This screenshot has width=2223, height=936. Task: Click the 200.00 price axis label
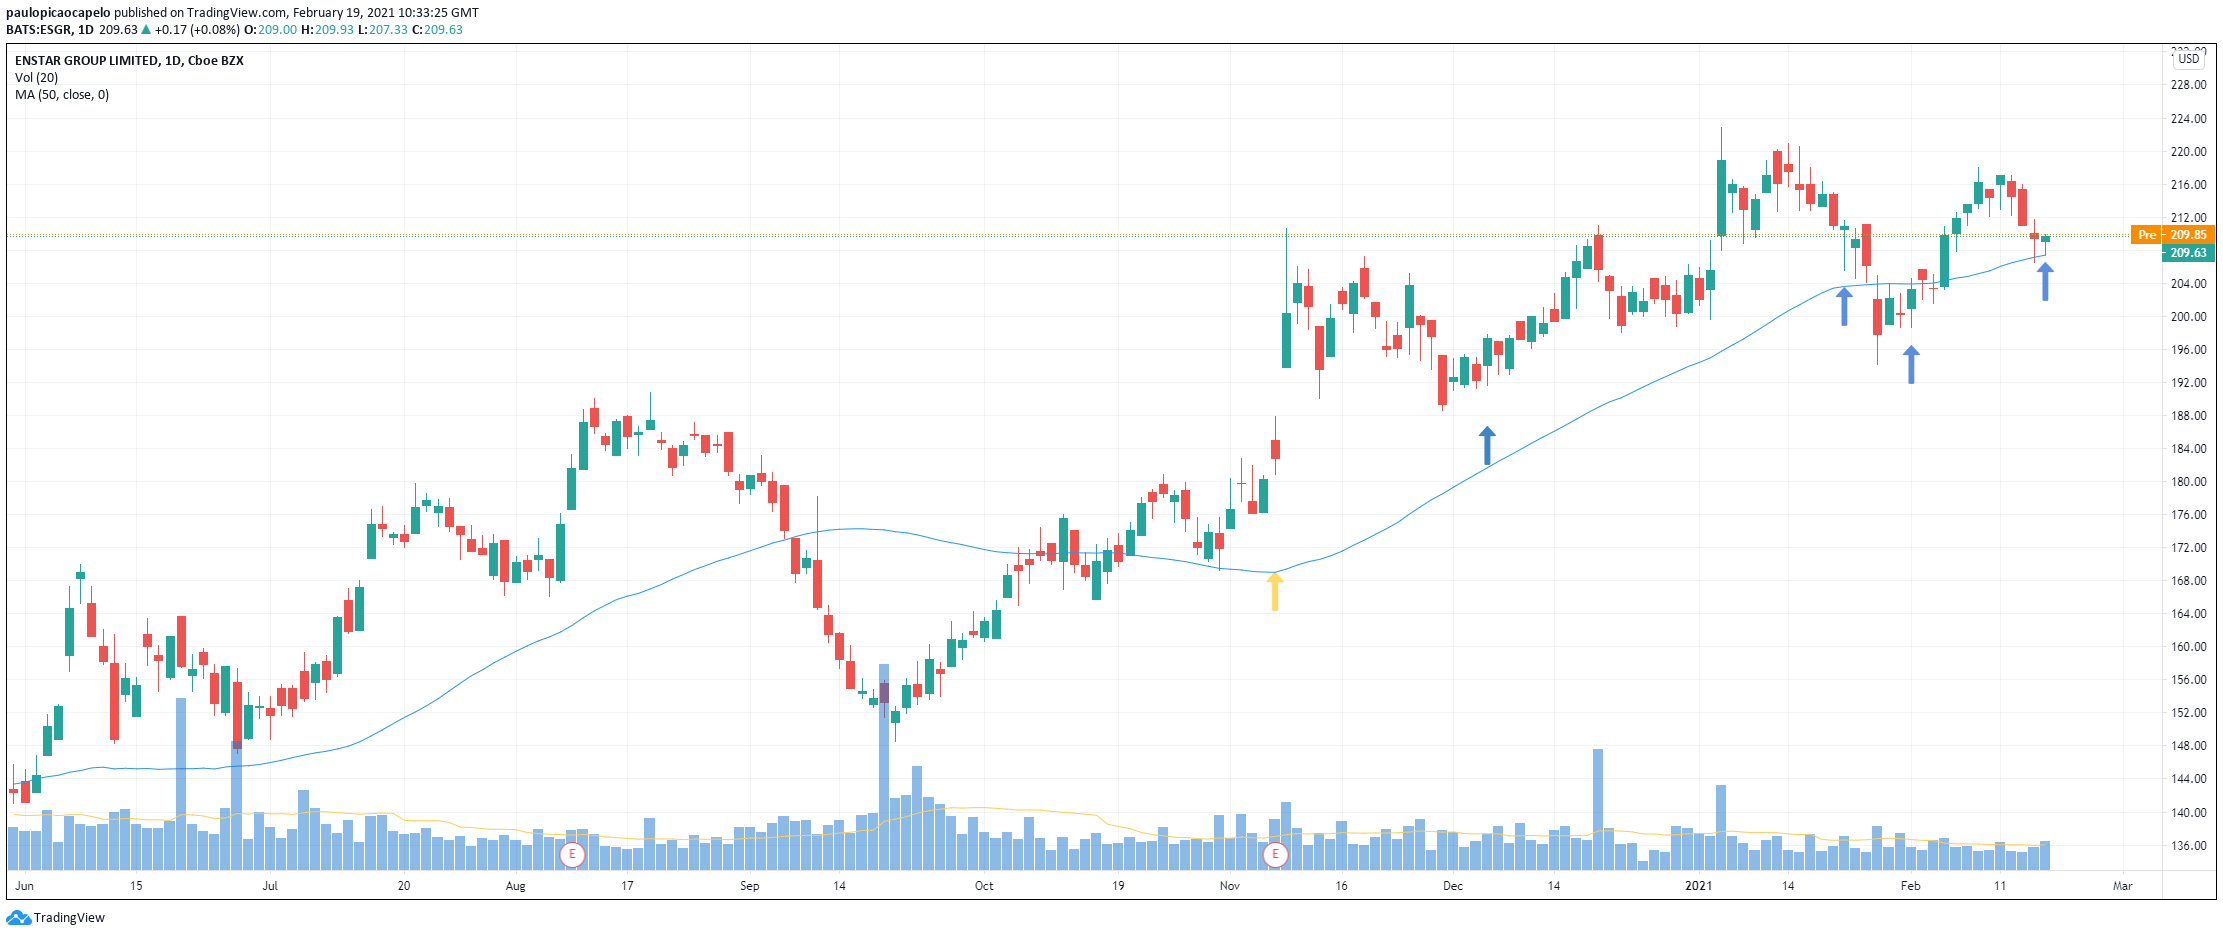tap(2188, 317)
